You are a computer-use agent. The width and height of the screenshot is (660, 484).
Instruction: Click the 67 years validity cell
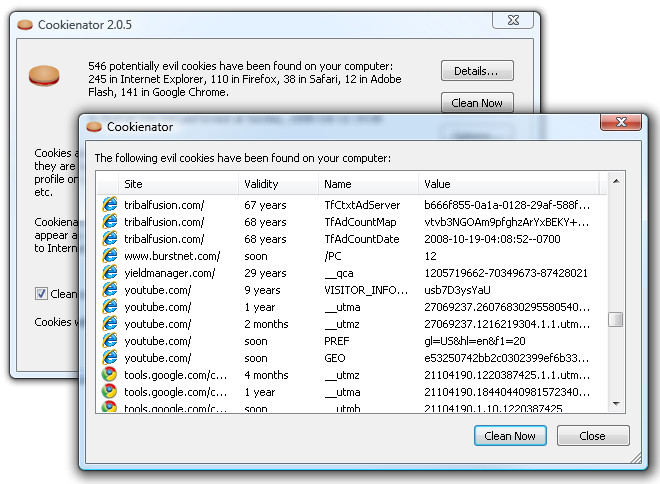[x=265, y=205]
